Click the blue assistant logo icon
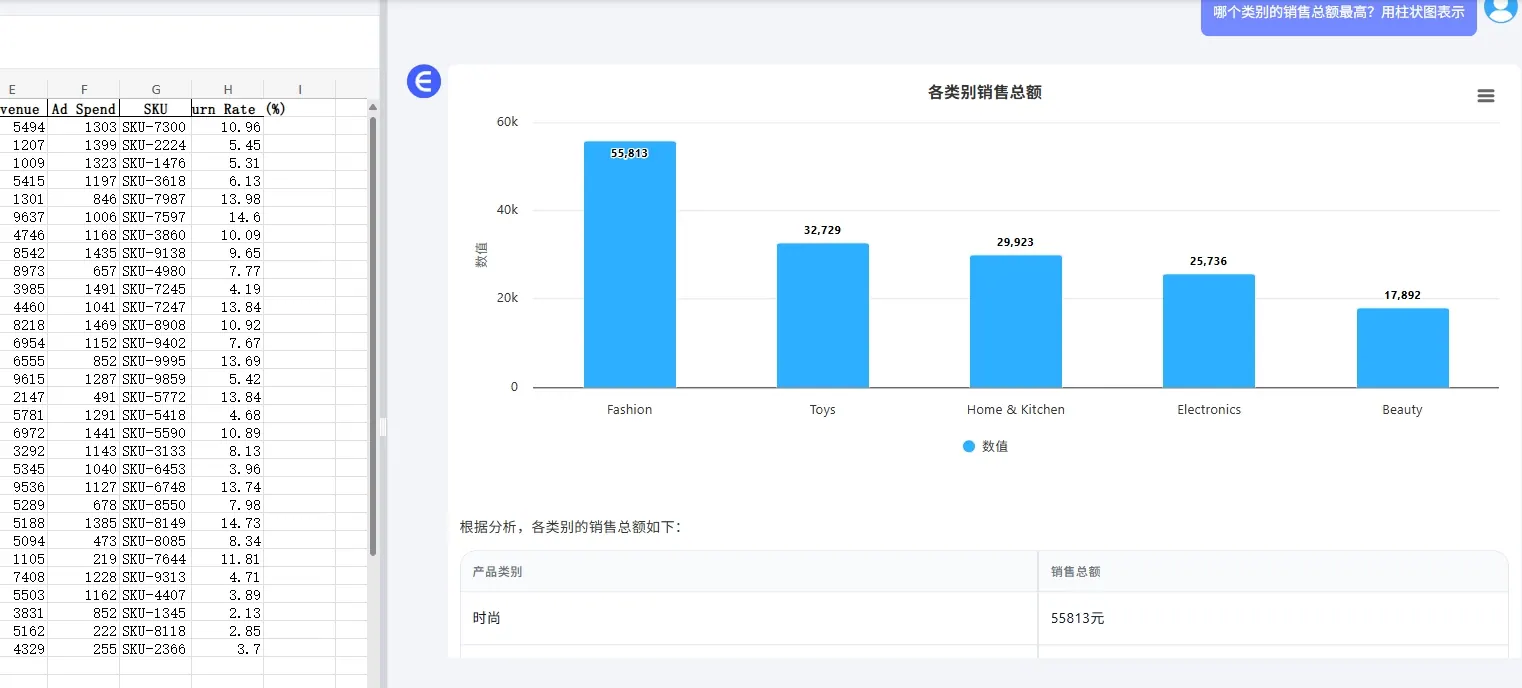The width and height of the screenshot is (1522, 688). 424,81
